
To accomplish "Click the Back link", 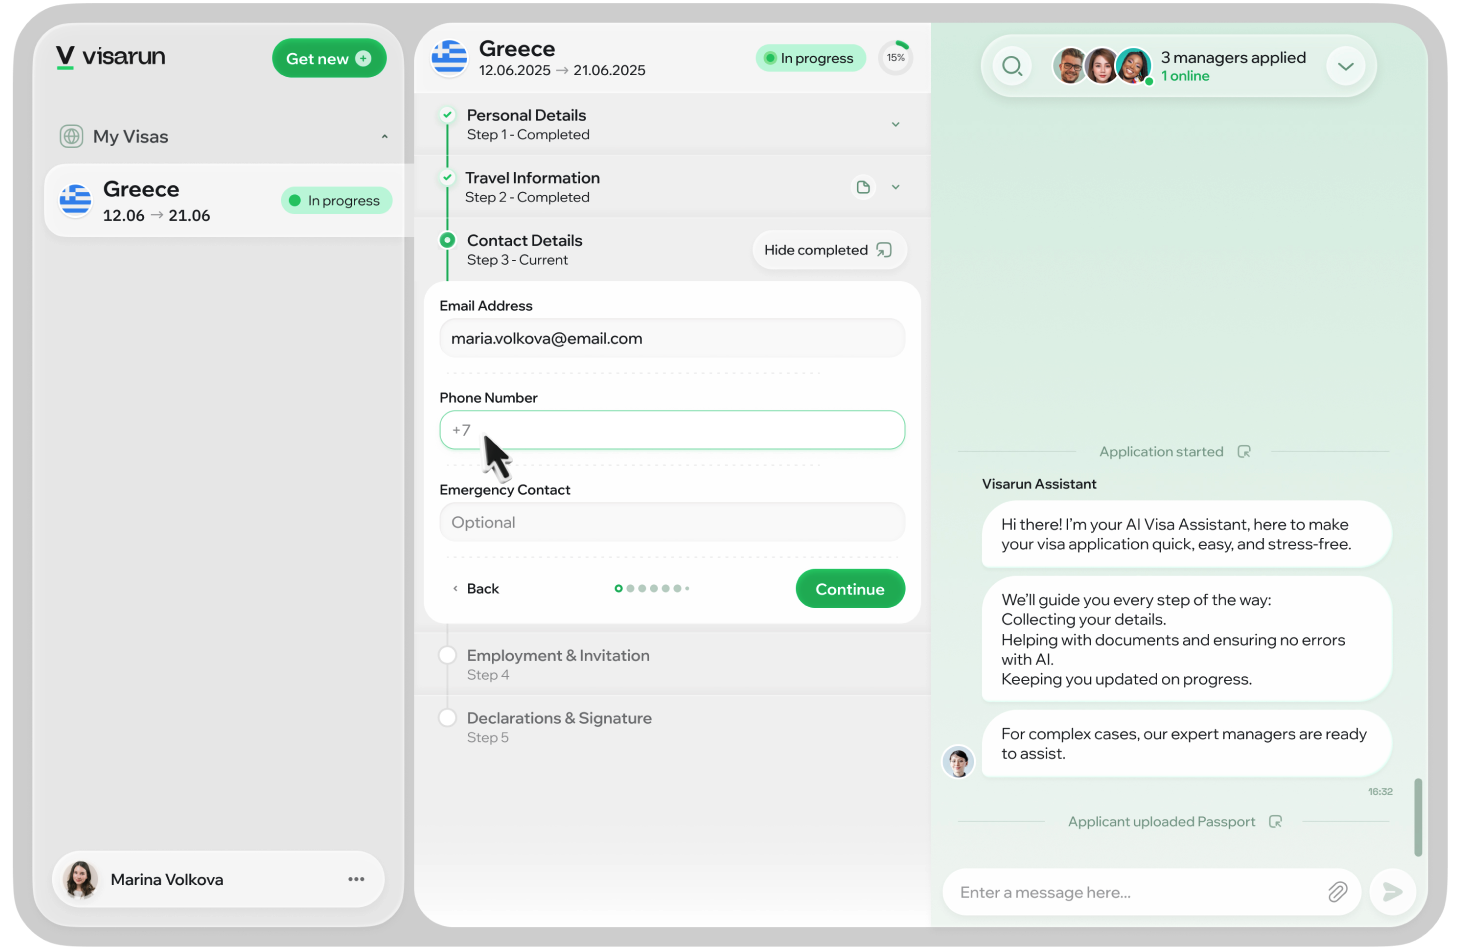I will coord(475,589).
